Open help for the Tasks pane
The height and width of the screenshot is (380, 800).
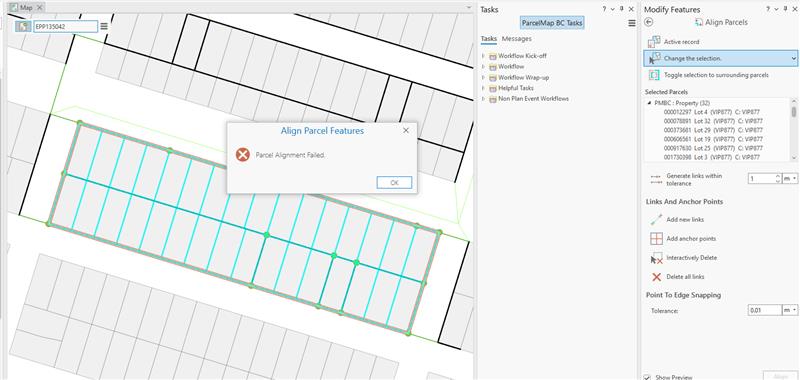click(604, 9)
